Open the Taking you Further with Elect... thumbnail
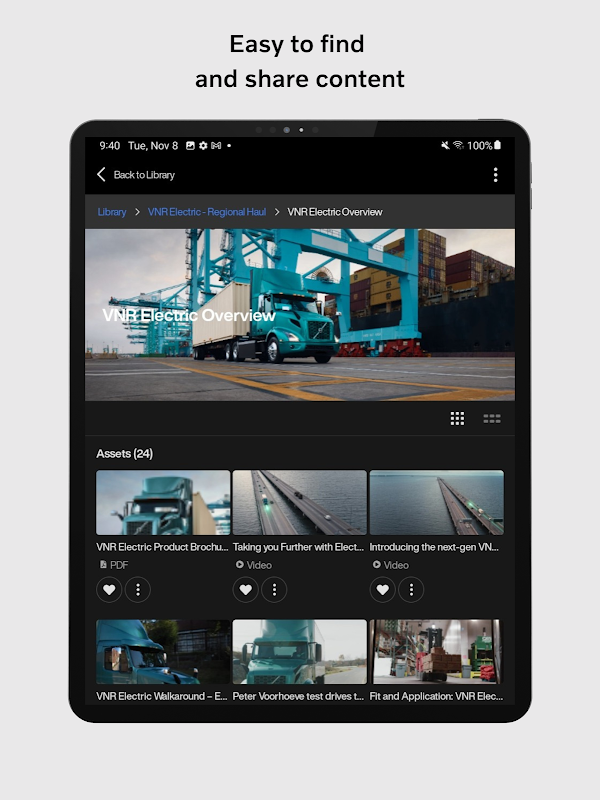The height and width of the screenshot is (800, 600). 299,502
